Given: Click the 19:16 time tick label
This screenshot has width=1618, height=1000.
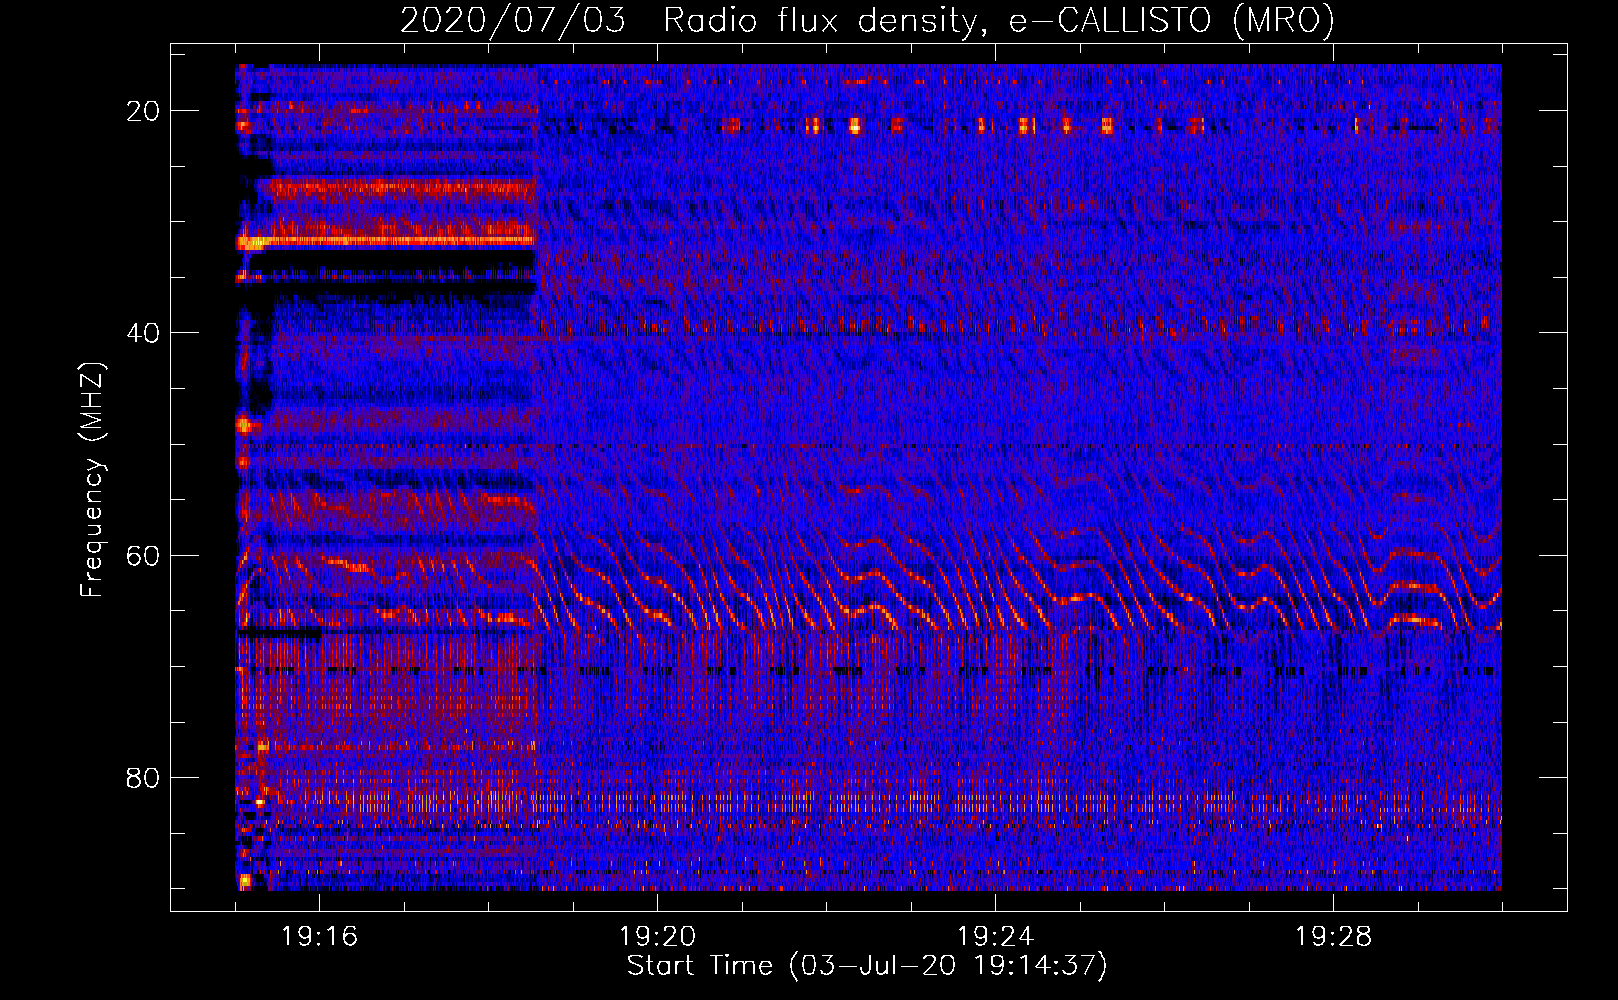Looking at the screenshot, I should [319, 937].
